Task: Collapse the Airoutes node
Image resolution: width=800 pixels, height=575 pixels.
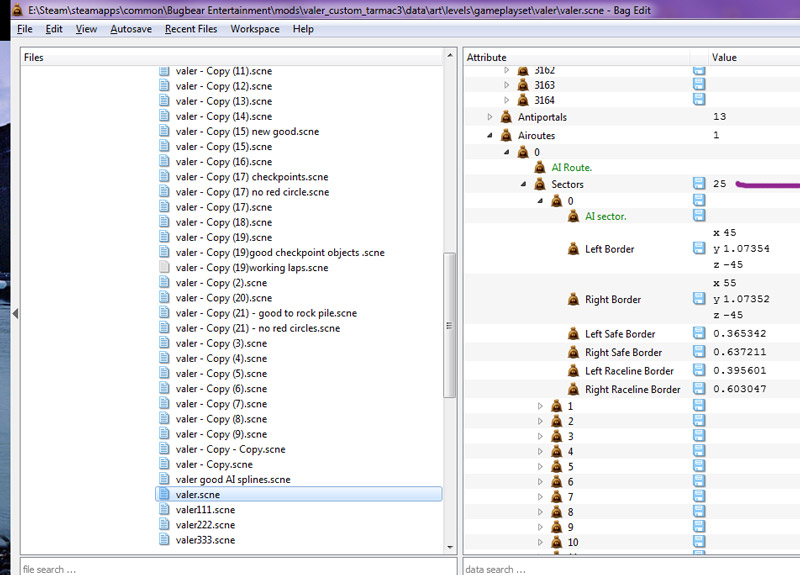Action: (490, 135)
